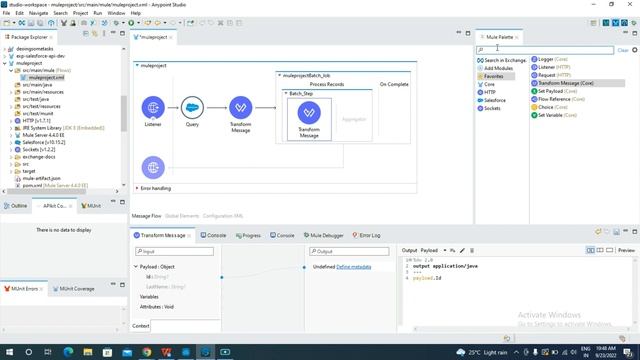
Task: Open the Run button dropdown arrow
Action: click(138, 23)
